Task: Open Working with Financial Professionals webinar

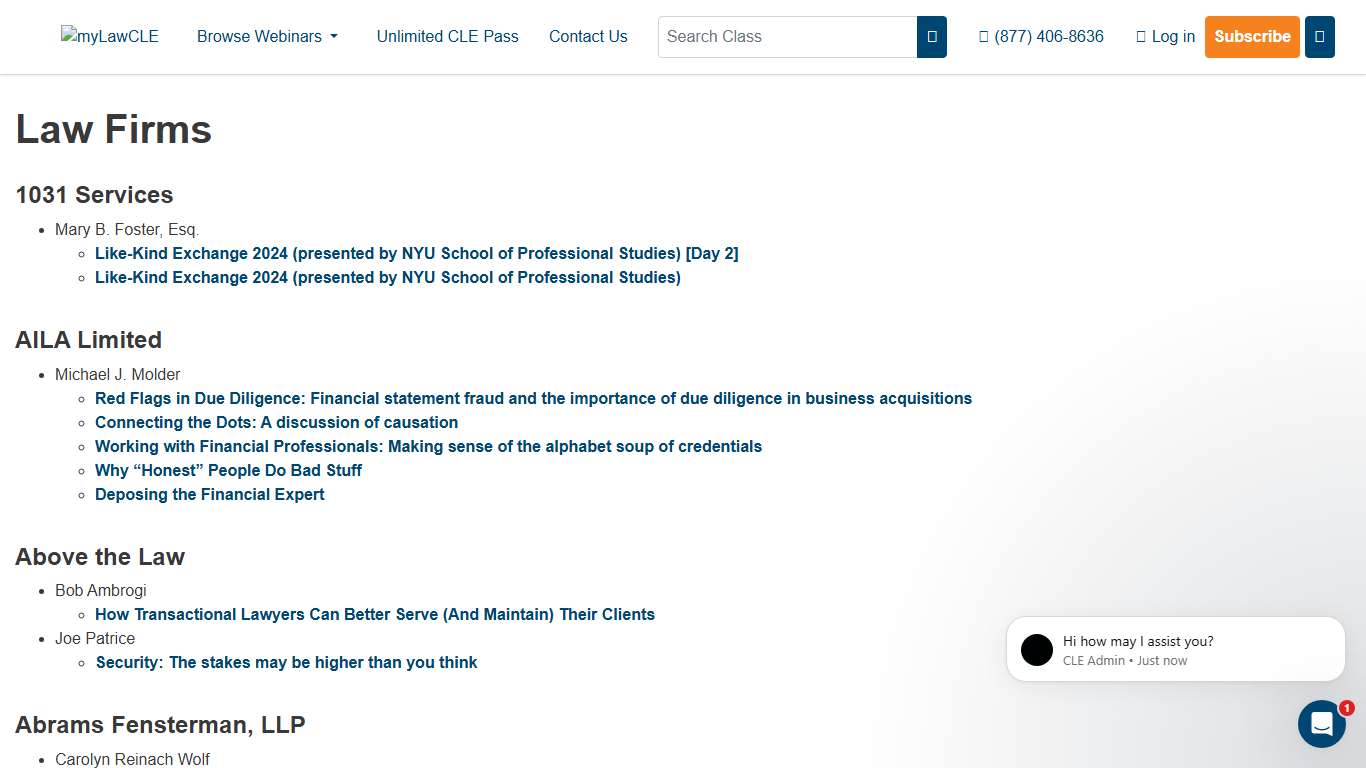Action: [428, 447]
